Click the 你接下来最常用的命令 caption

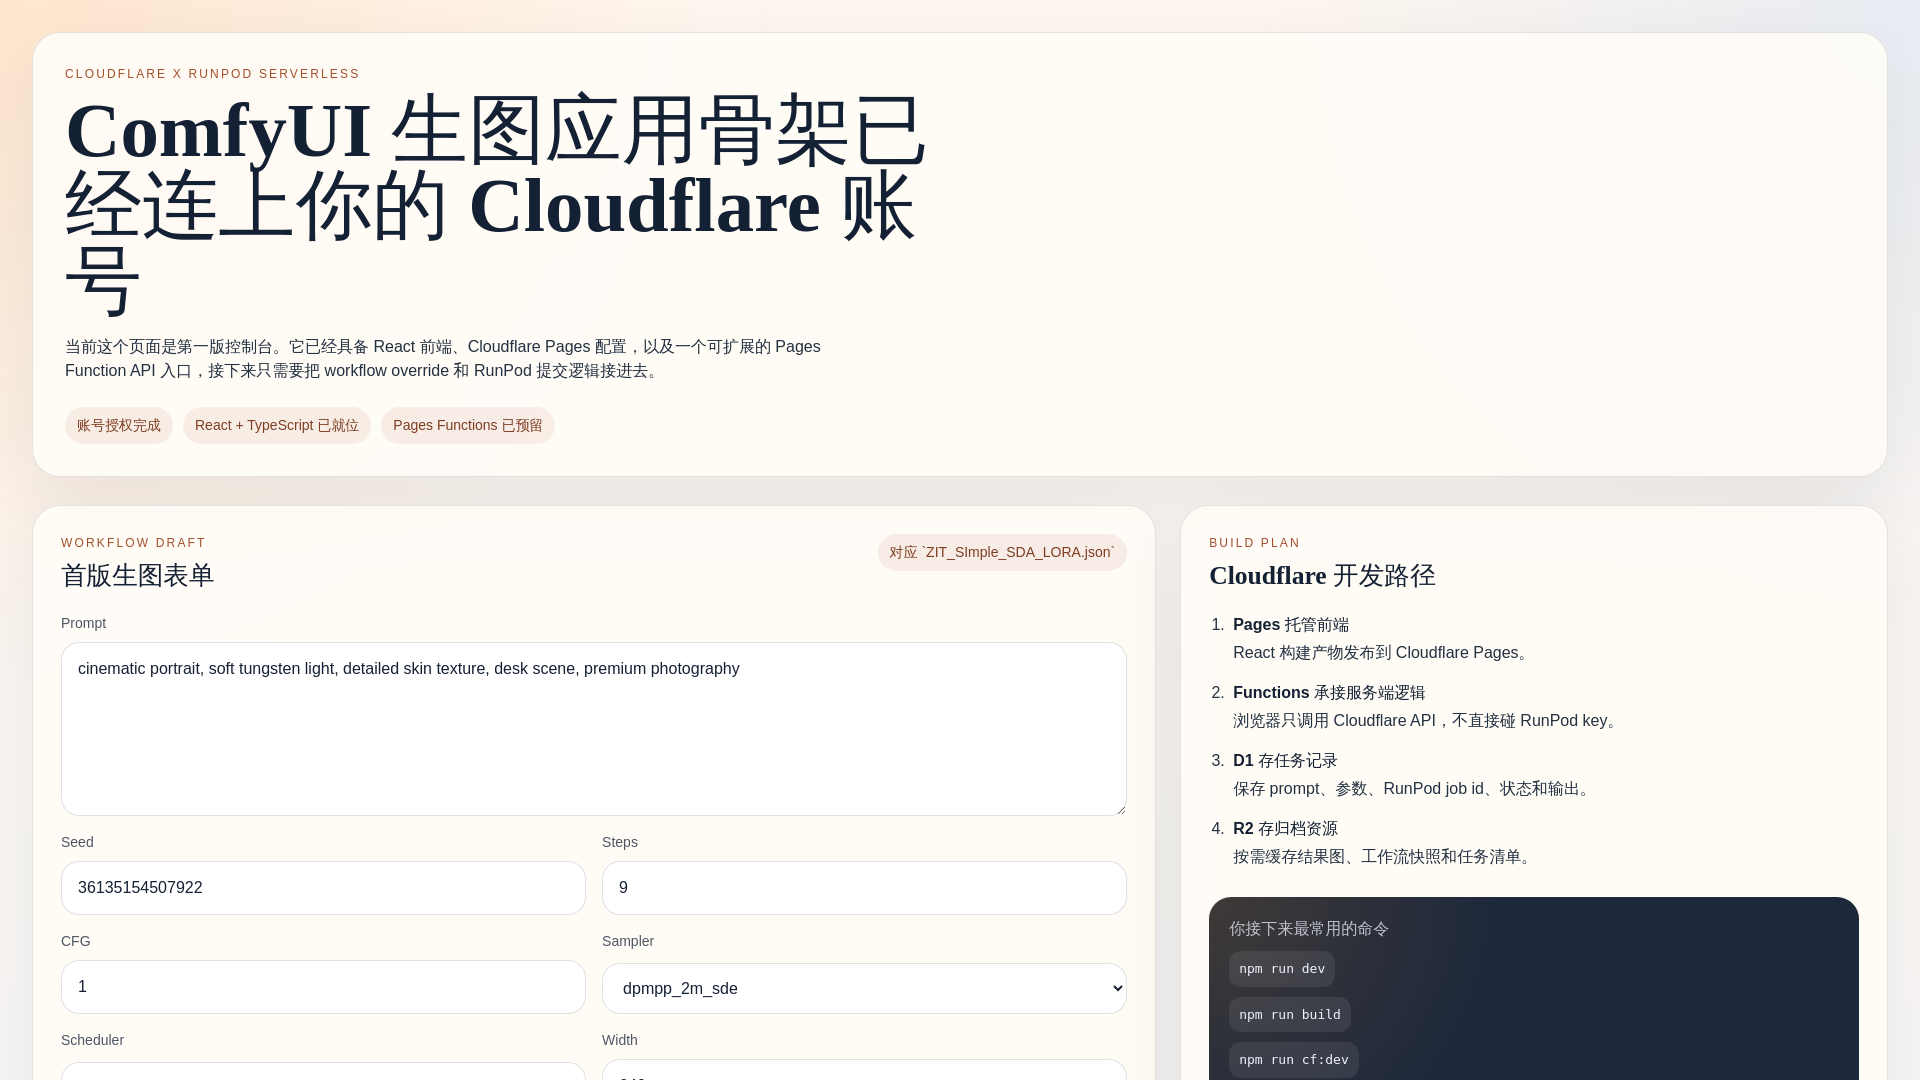coord(1309,929)
